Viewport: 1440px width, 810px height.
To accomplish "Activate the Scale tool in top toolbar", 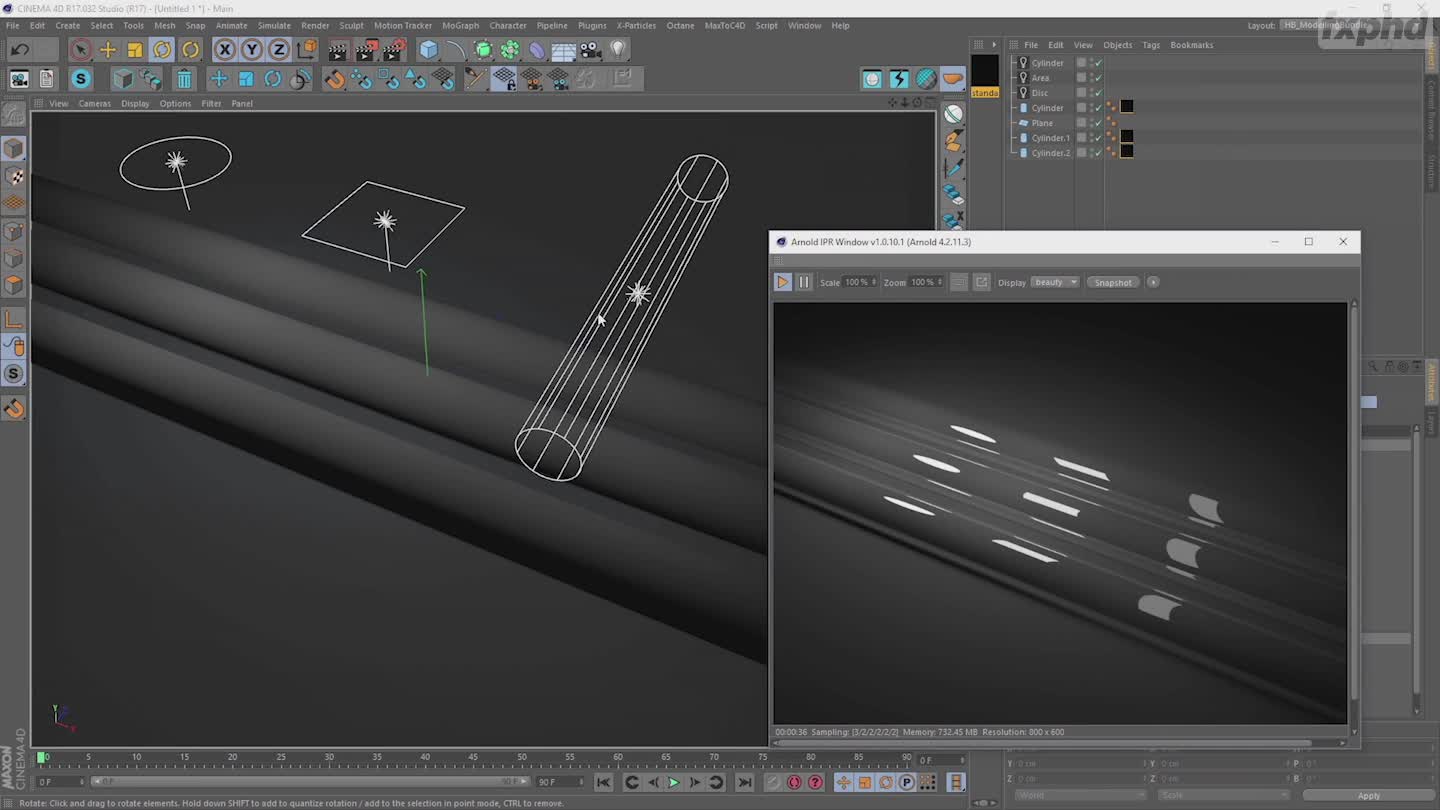I will (135, 49).
